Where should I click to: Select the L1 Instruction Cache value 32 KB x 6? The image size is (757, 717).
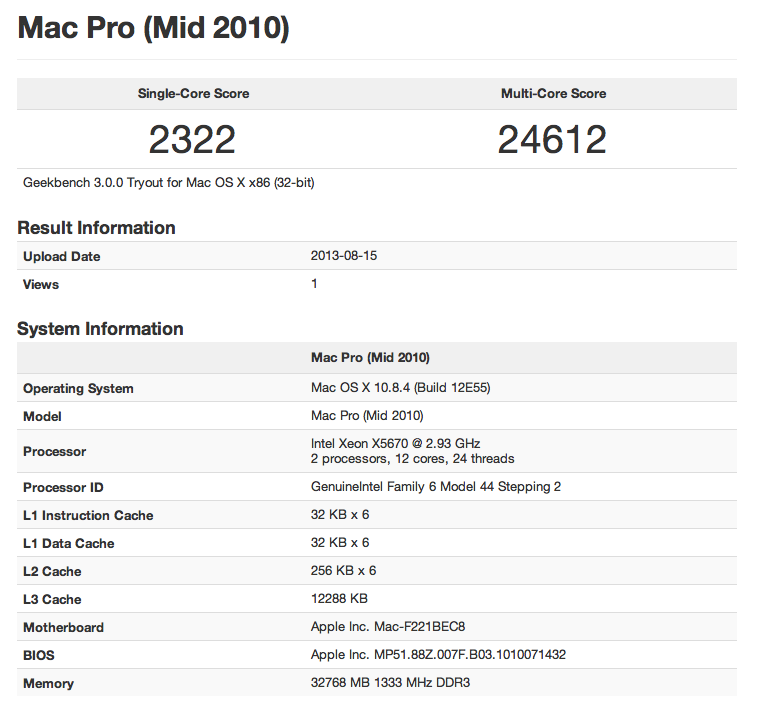point(340,515)
